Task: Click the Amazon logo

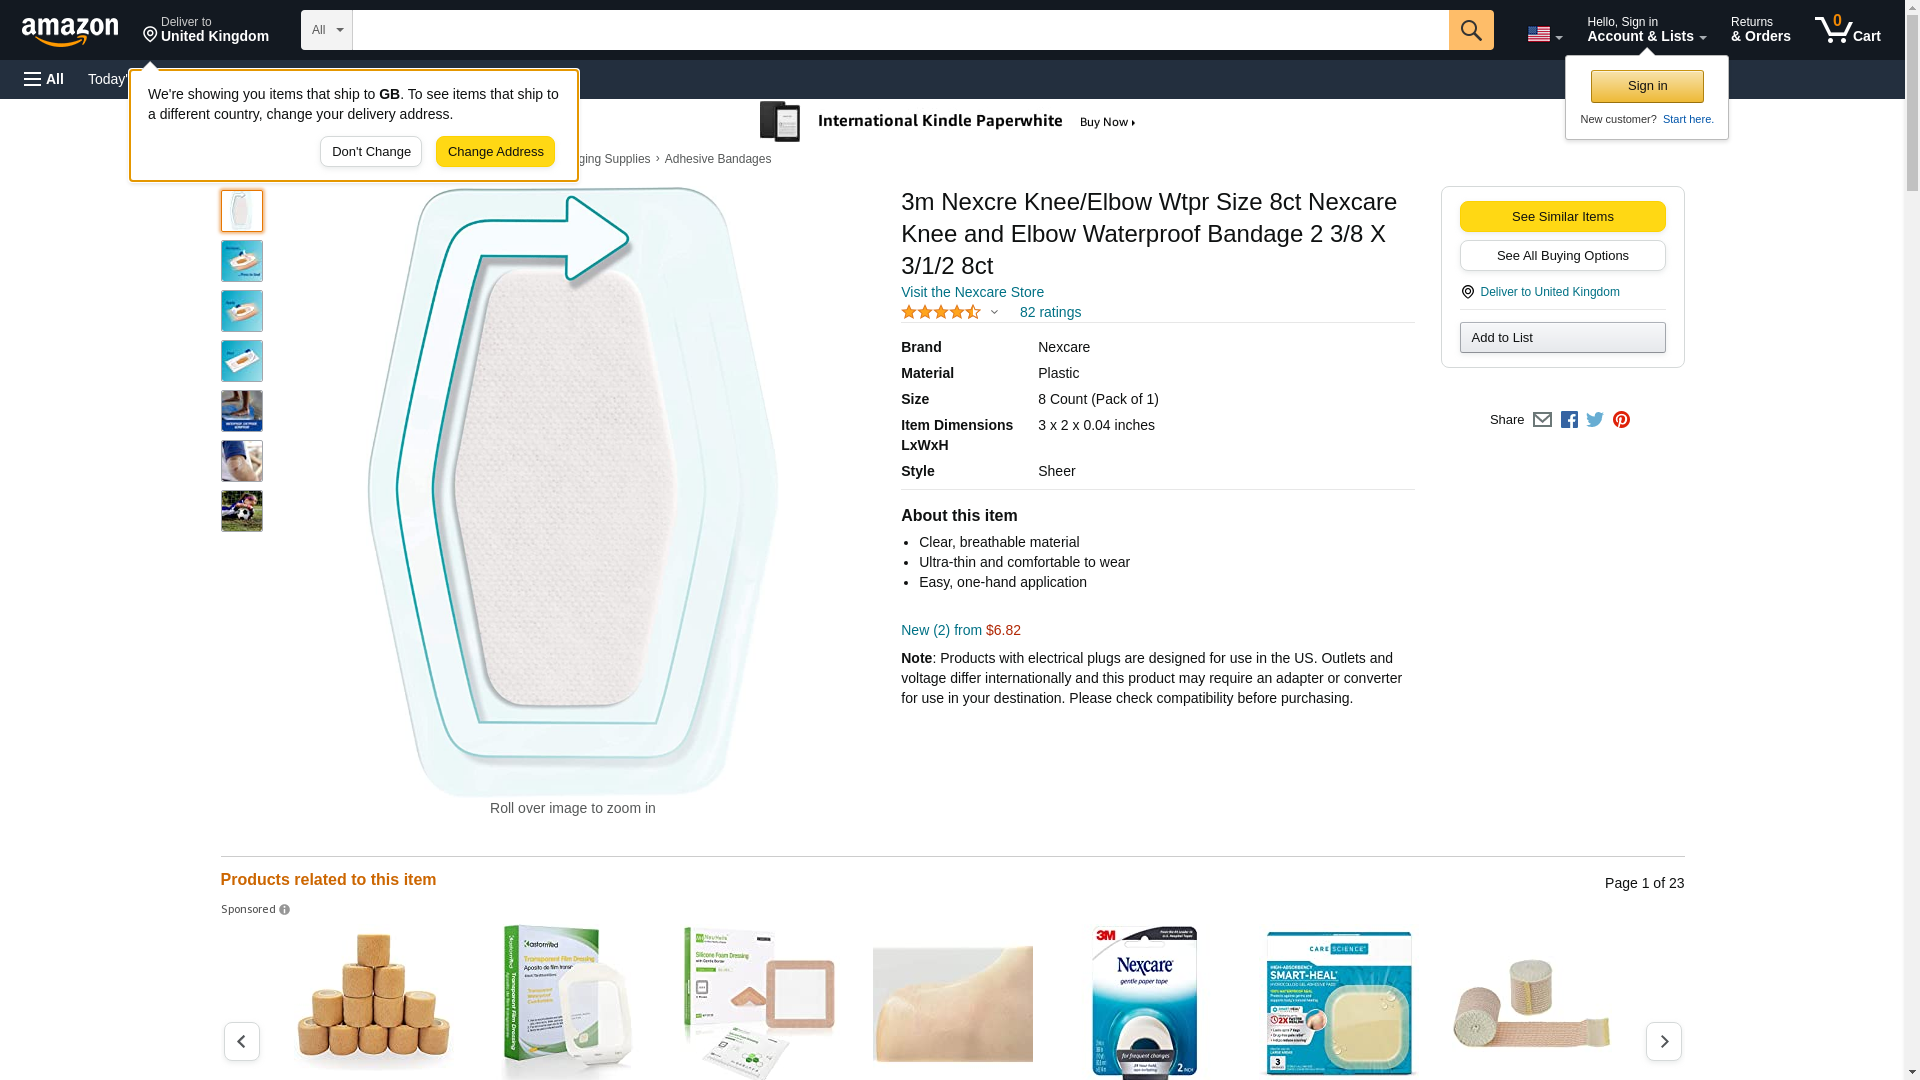Action: coord(70,31)
